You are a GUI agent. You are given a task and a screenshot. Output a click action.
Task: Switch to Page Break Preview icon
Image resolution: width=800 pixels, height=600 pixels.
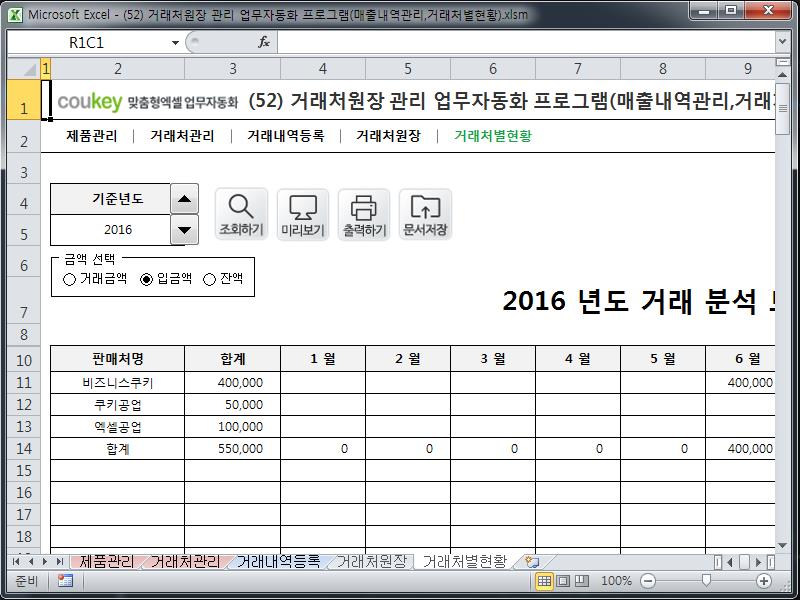click(582, 581)
